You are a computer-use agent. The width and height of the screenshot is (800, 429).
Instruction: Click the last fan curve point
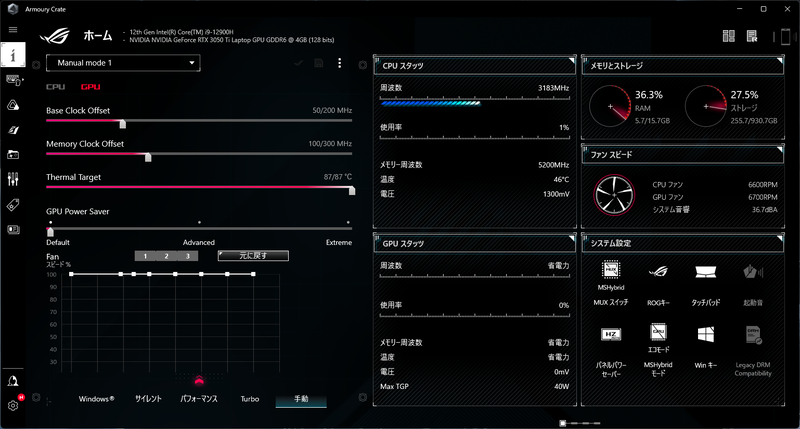[254, 274]
